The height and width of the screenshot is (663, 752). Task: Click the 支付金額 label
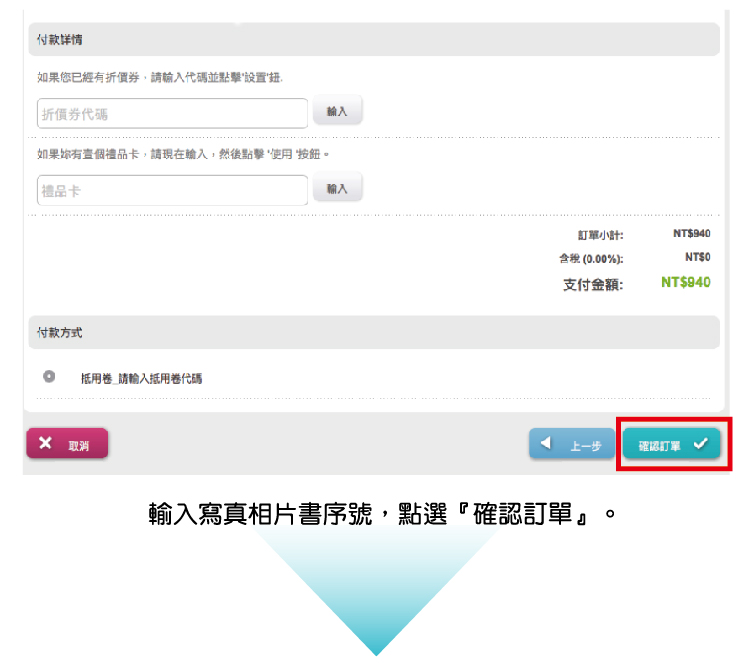point(593,285)
